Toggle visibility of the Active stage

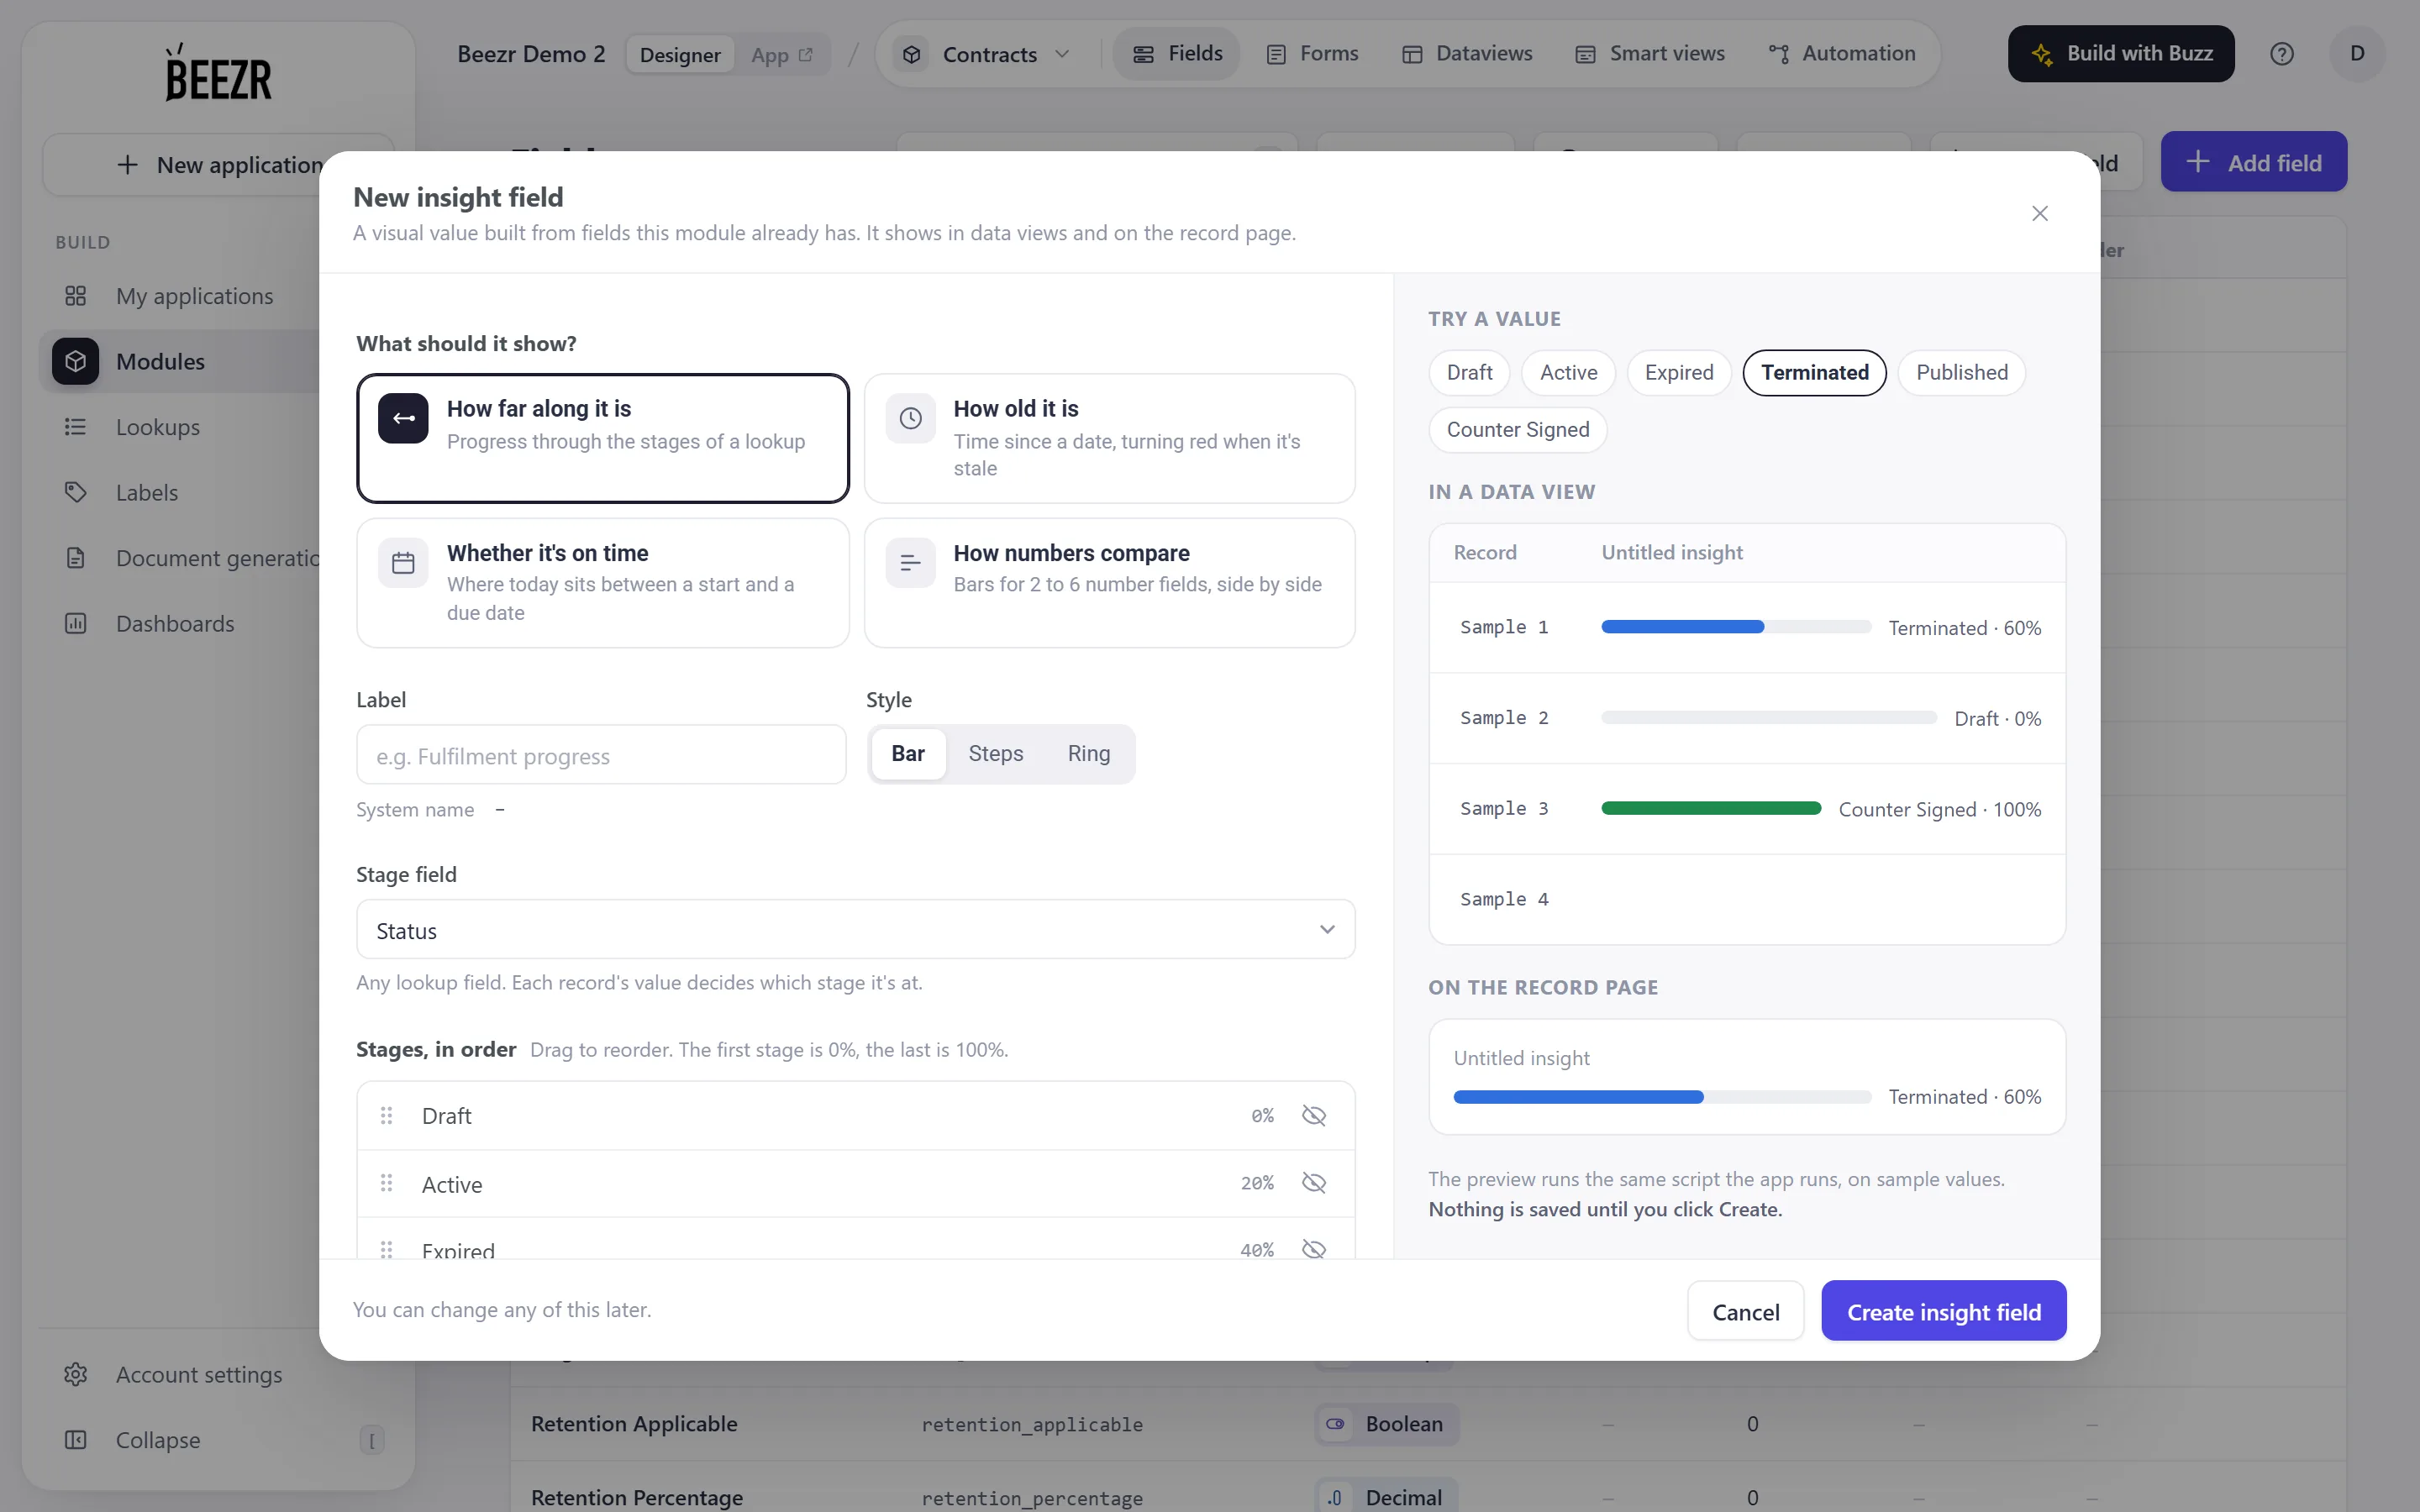[1314, 1183]
